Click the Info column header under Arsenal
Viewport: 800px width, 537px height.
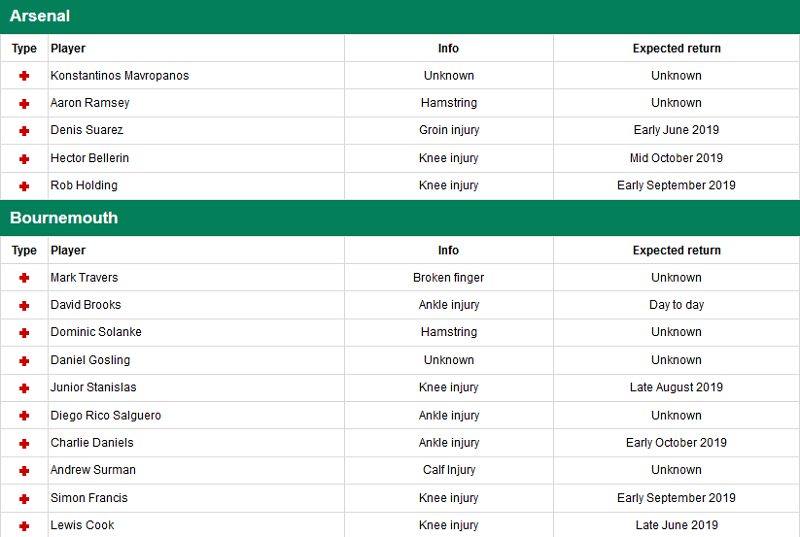pyautogui.click(x=448, y=48)
